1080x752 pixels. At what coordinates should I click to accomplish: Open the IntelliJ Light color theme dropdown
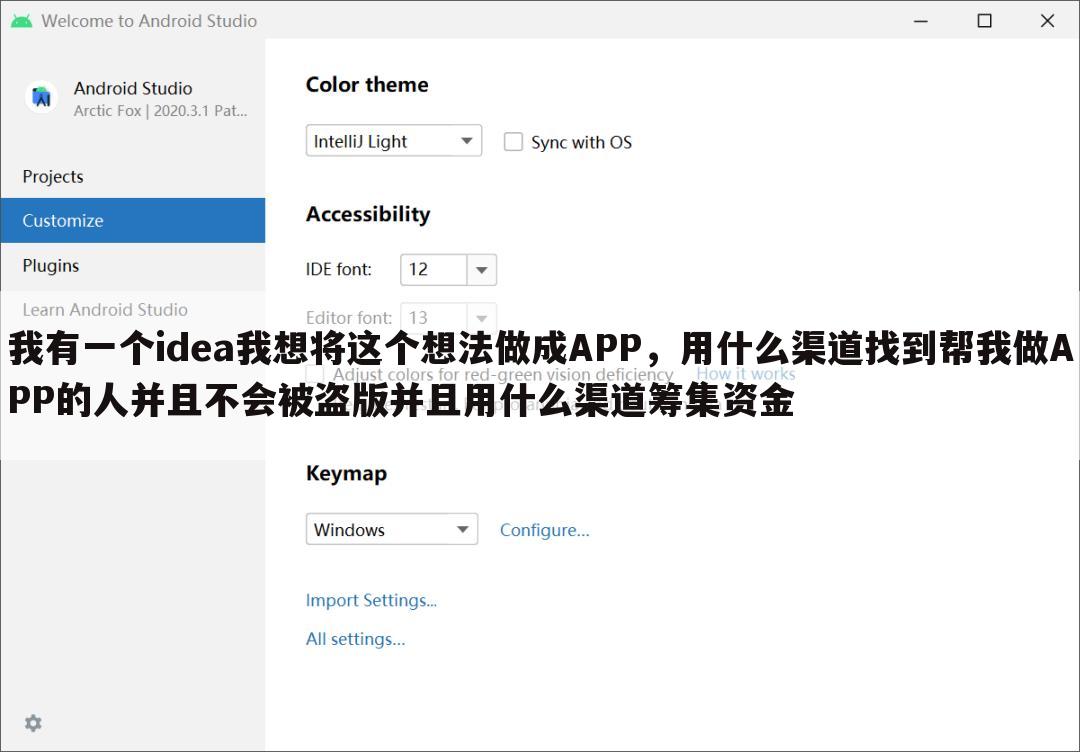click(x=393, y=140)
